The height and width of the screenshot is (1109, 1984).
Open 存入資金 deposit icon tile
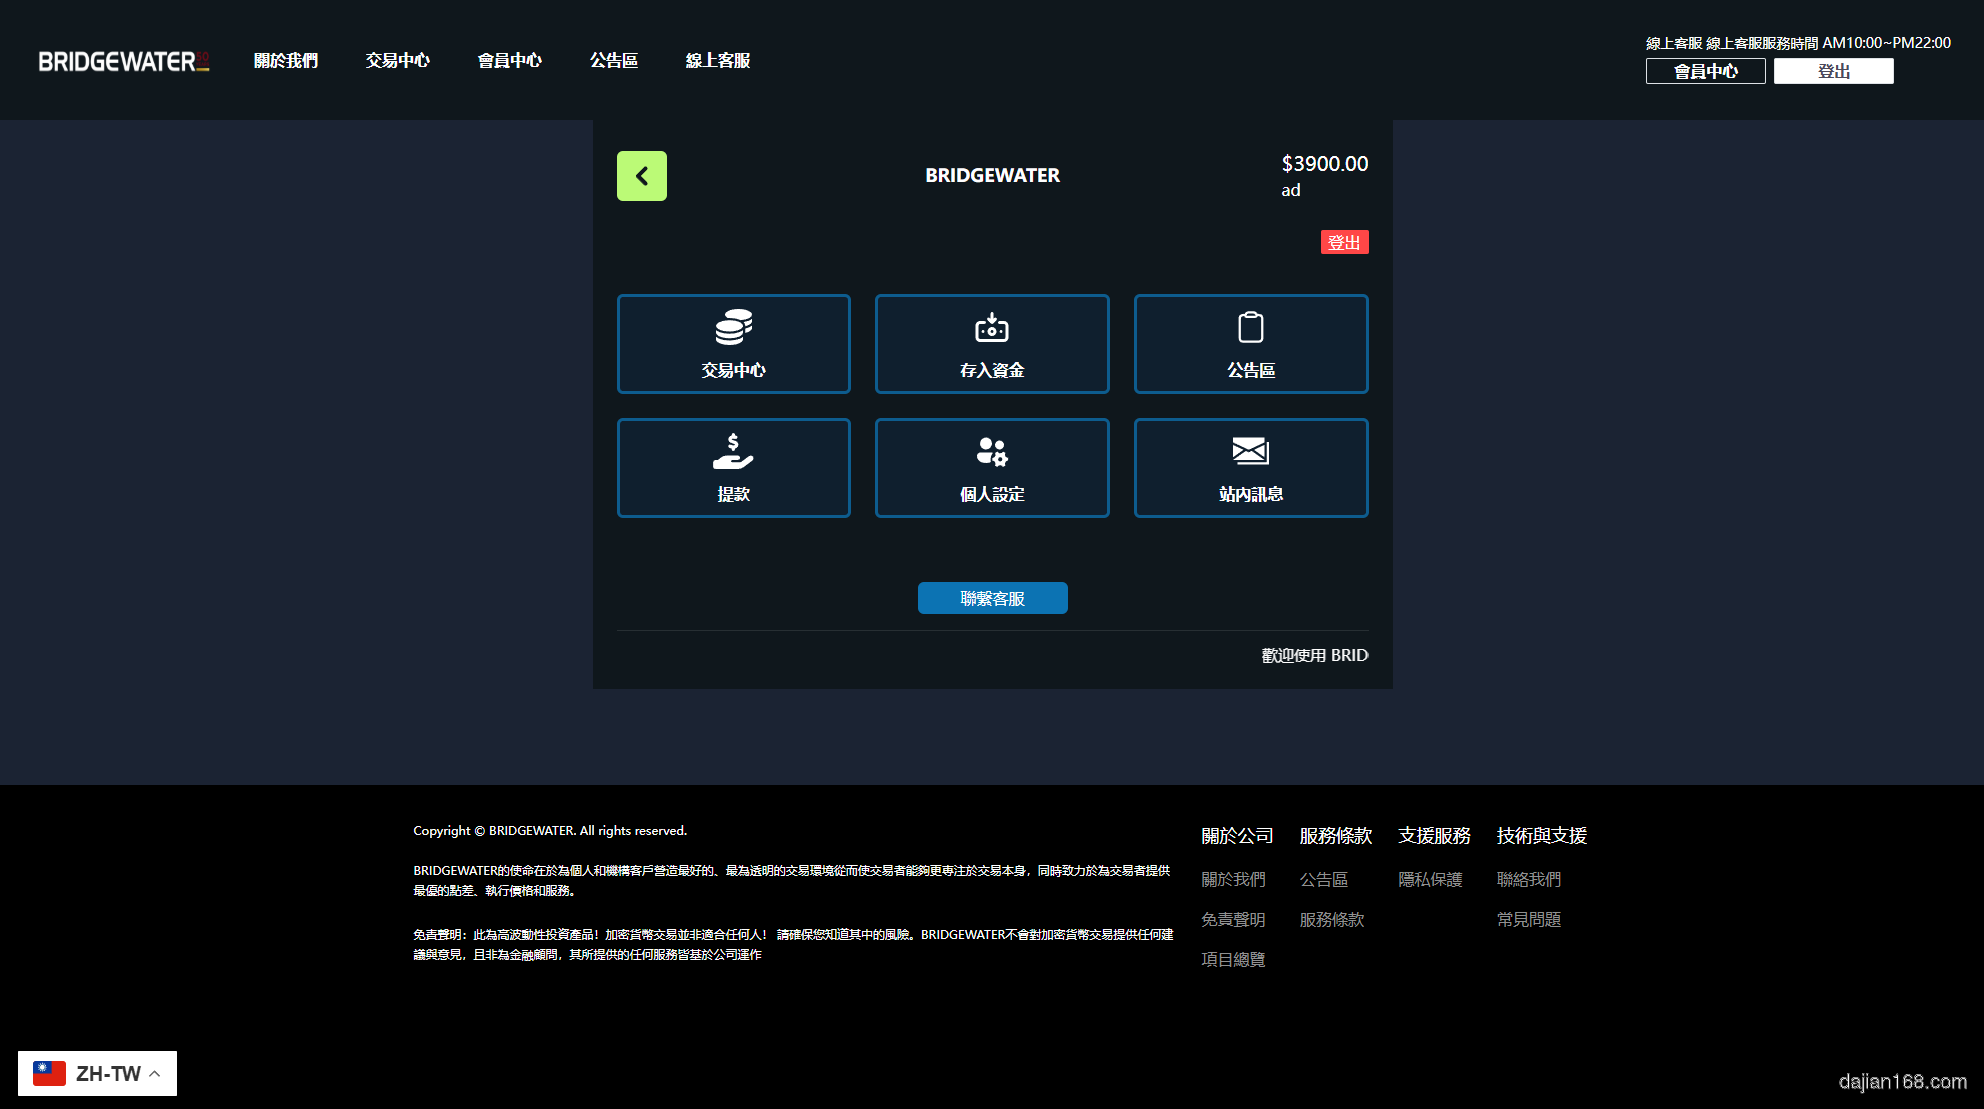(991, 343)
